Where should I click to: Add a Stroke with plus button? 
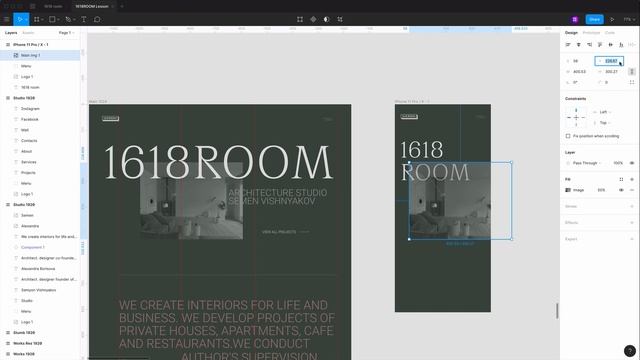click(x=632, y=206)
